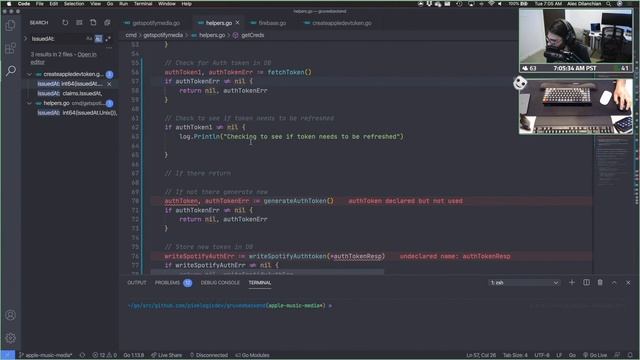The image size is (640, 360).
Task: Synchronize changes icon in status bar
Action: [x=82, y=355]
